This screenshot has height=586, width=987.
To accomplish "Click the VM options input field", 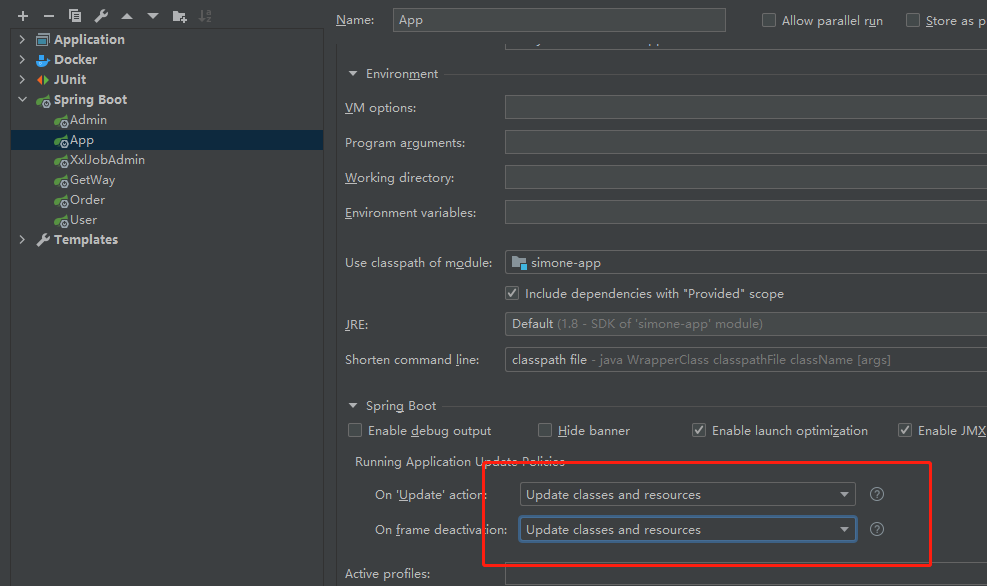I will tap(746, 107).
